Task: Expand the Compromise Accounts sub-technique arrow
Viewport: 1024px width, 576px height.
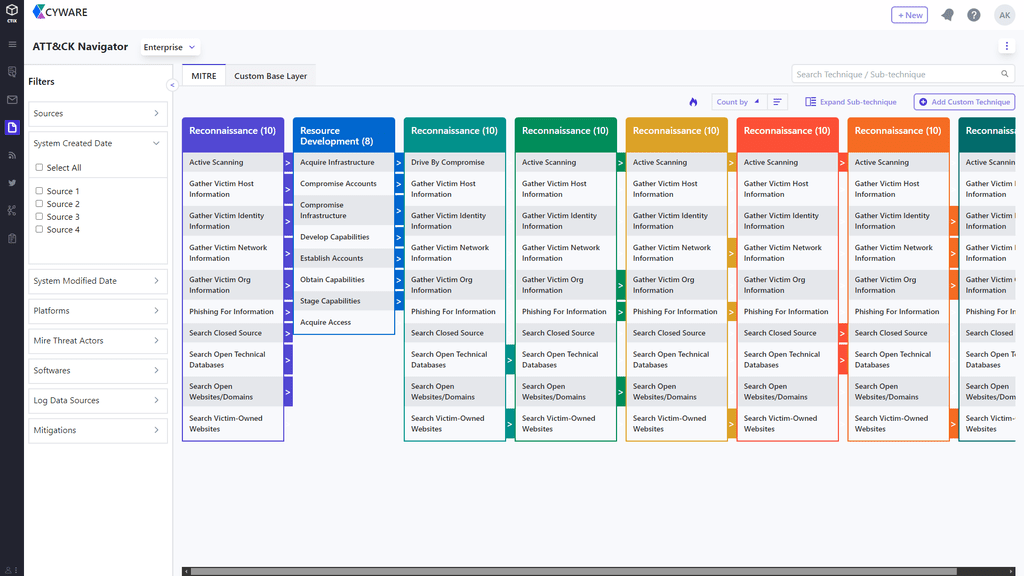Action: pyautogui.click(x=398, y=184)
